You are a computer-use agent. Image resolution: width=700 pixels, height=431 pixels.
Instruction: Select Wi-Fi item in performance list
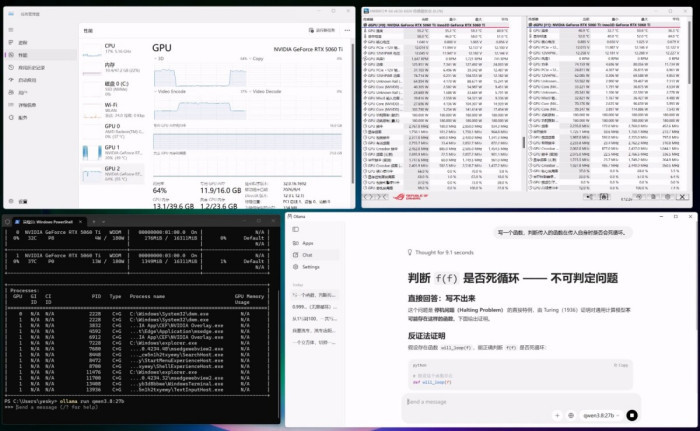113,110
